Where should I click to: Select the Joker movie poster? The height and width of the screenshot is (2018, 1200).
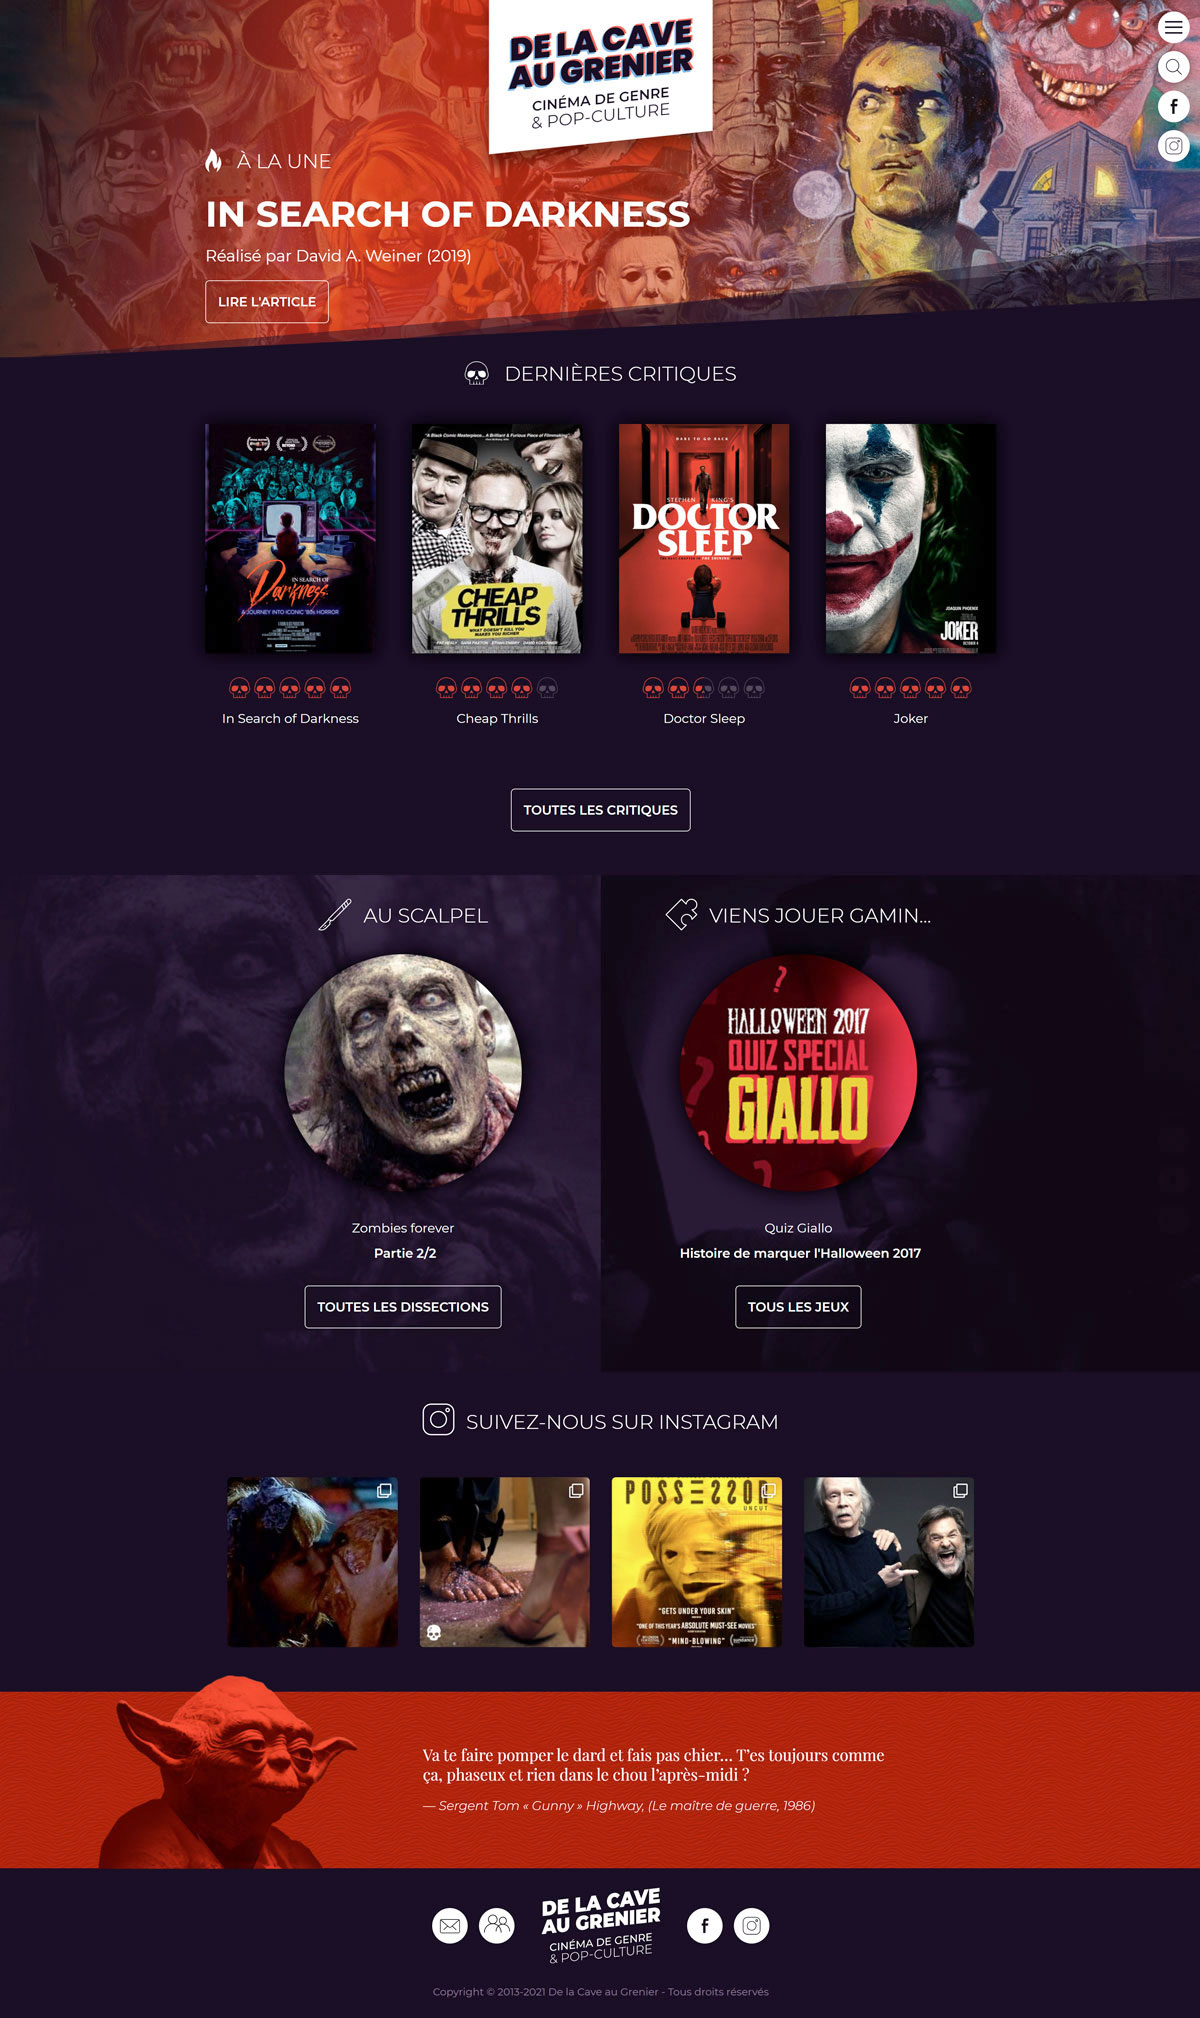pos(911,539)
